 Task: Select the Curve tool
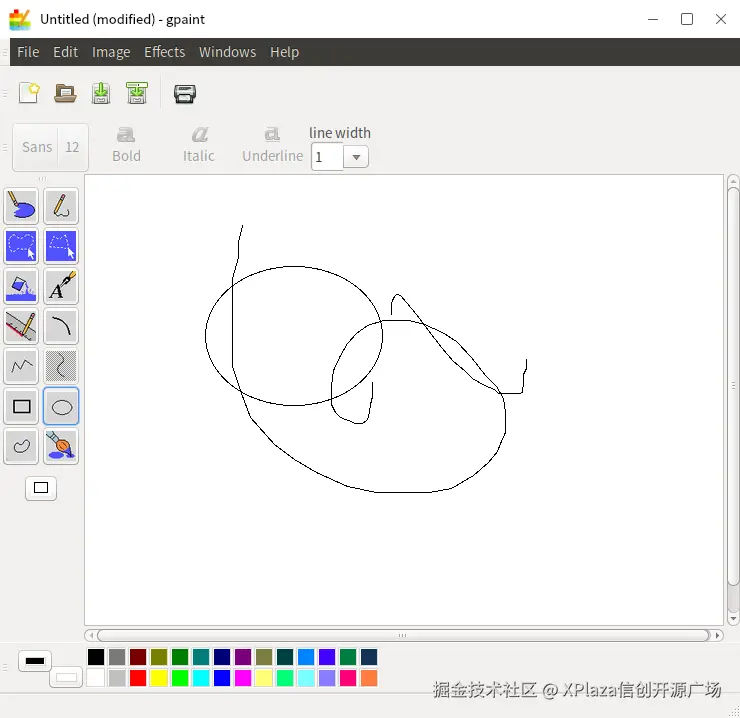(x=61, y=366)
